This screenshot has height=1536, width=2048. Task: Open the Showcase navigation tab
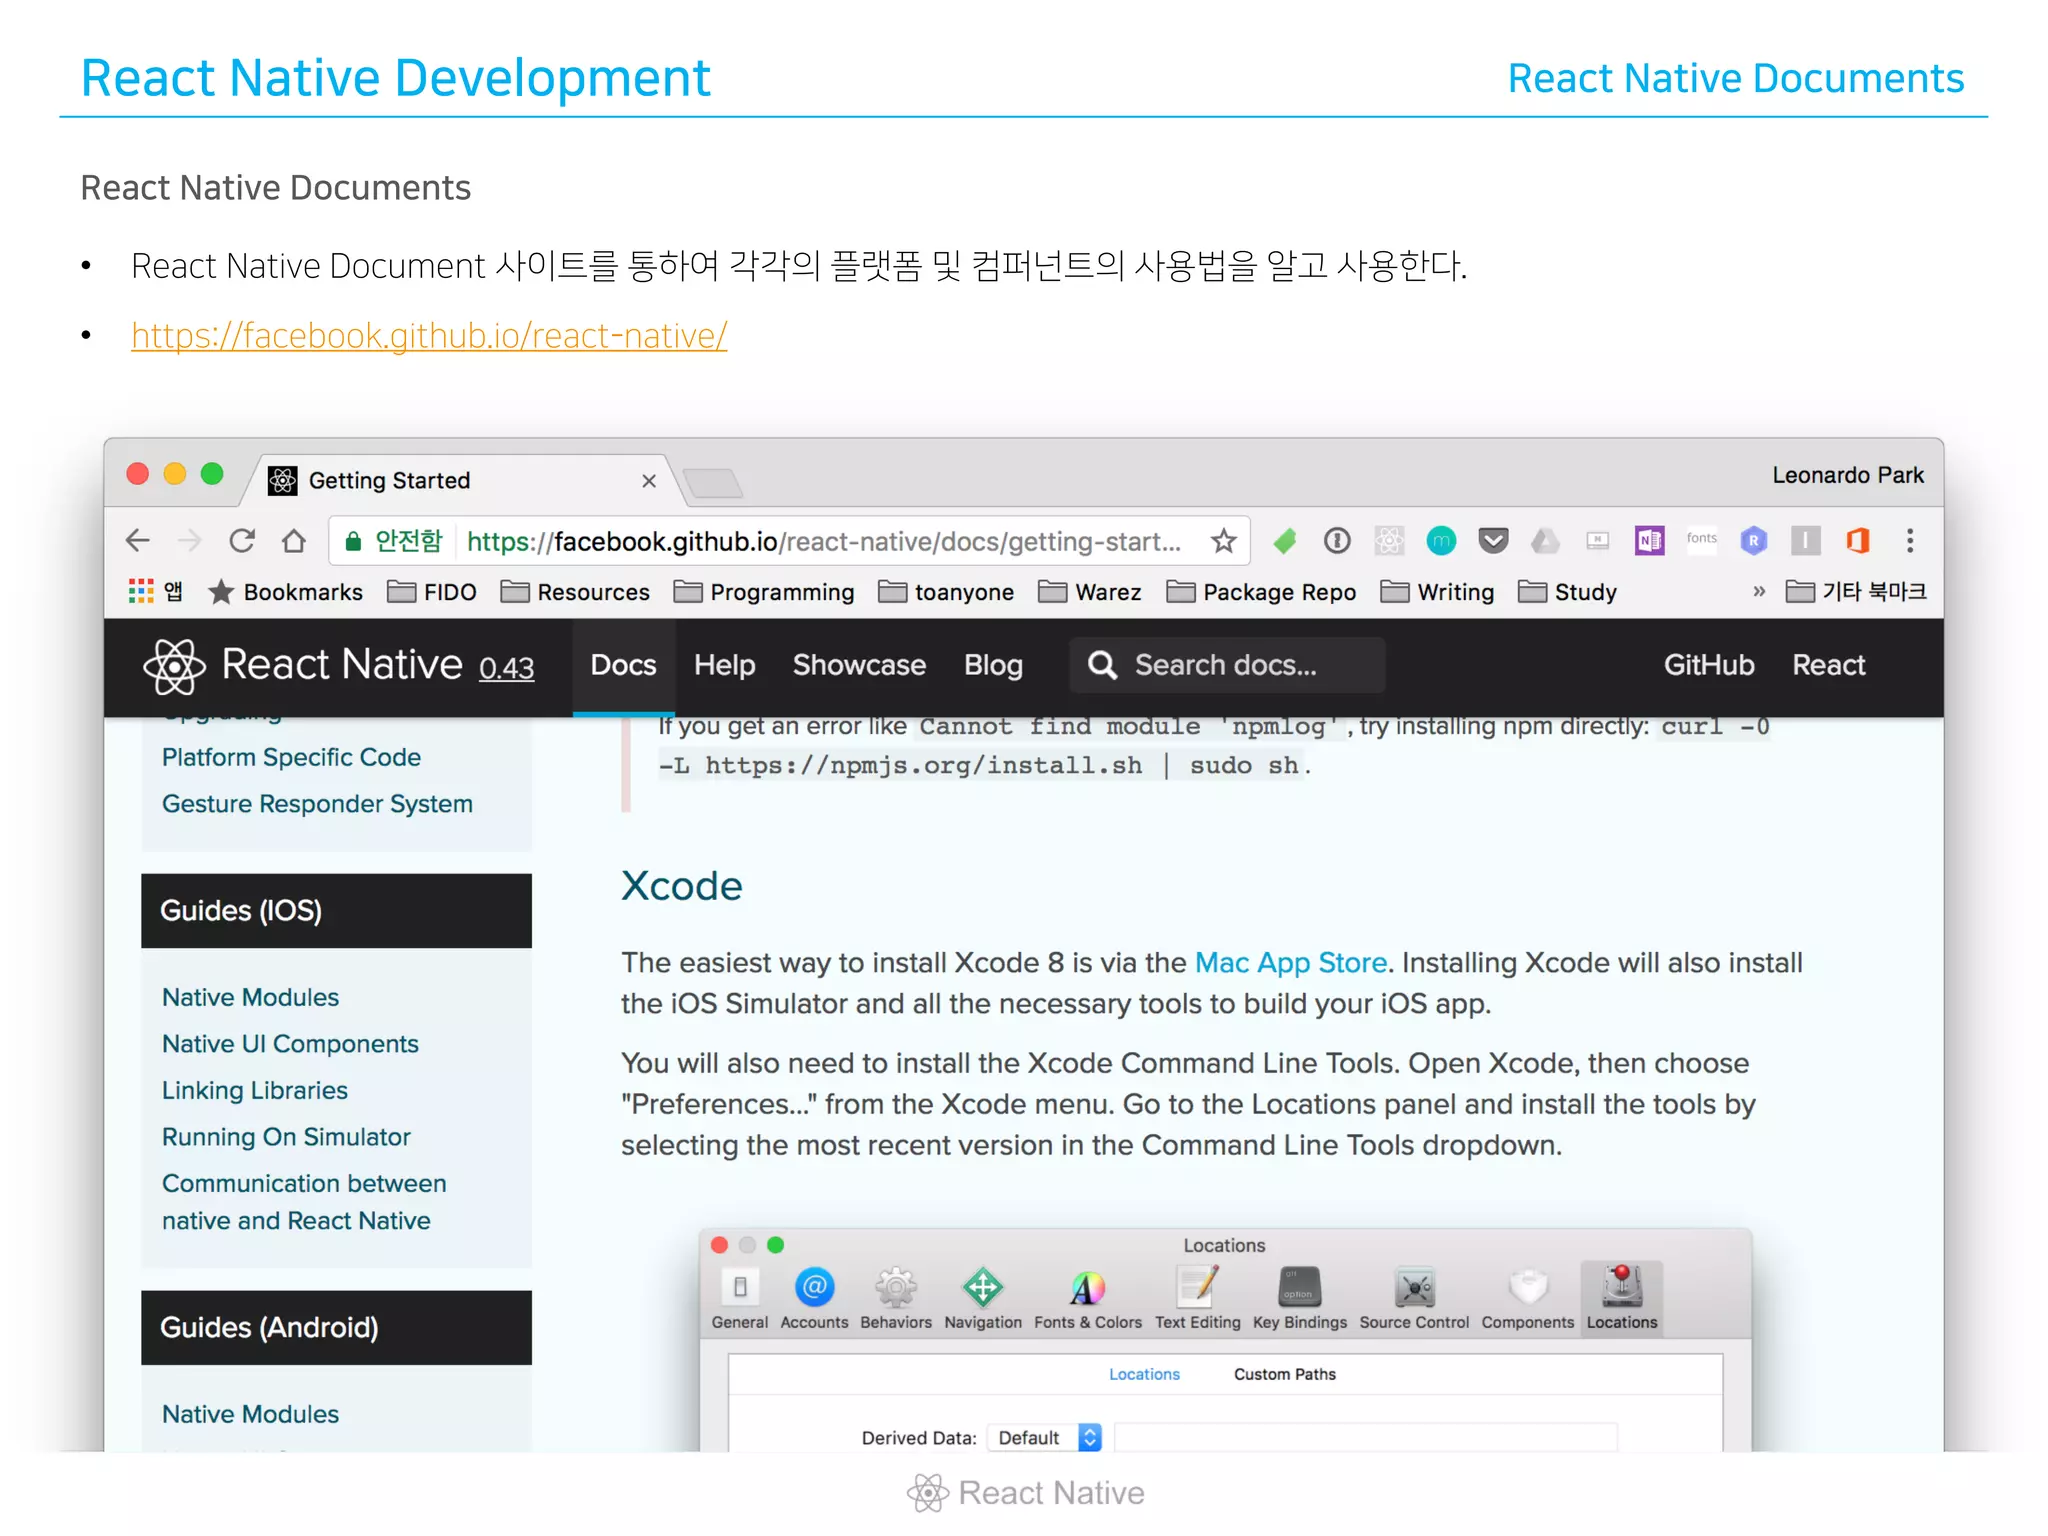click(859, 666)
